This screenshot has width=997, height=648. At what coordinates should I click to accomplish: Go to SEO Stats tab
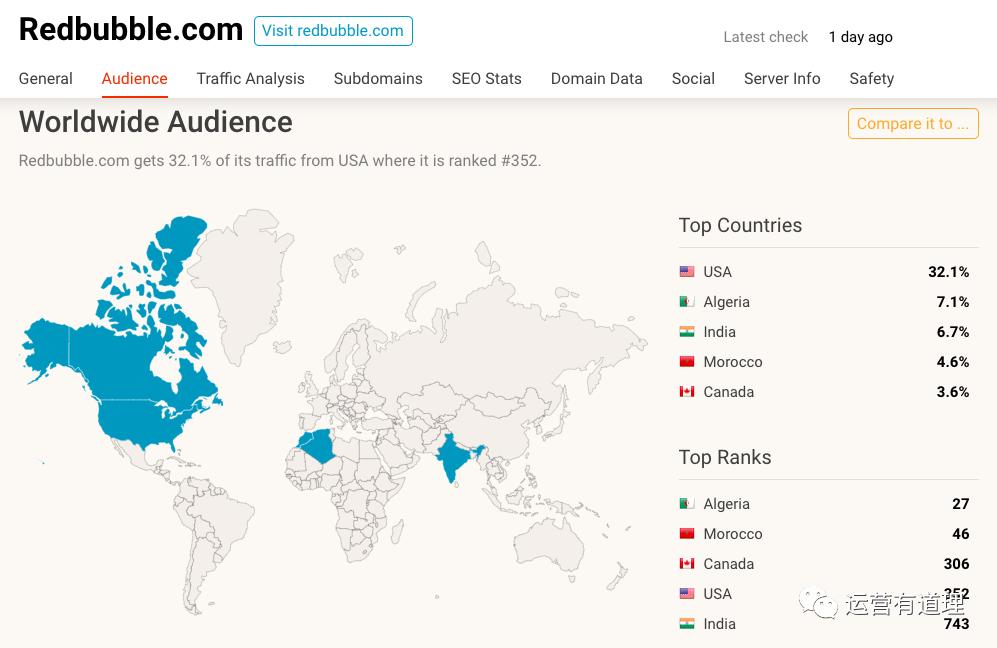pyautogui.click(x=486, y=78)
